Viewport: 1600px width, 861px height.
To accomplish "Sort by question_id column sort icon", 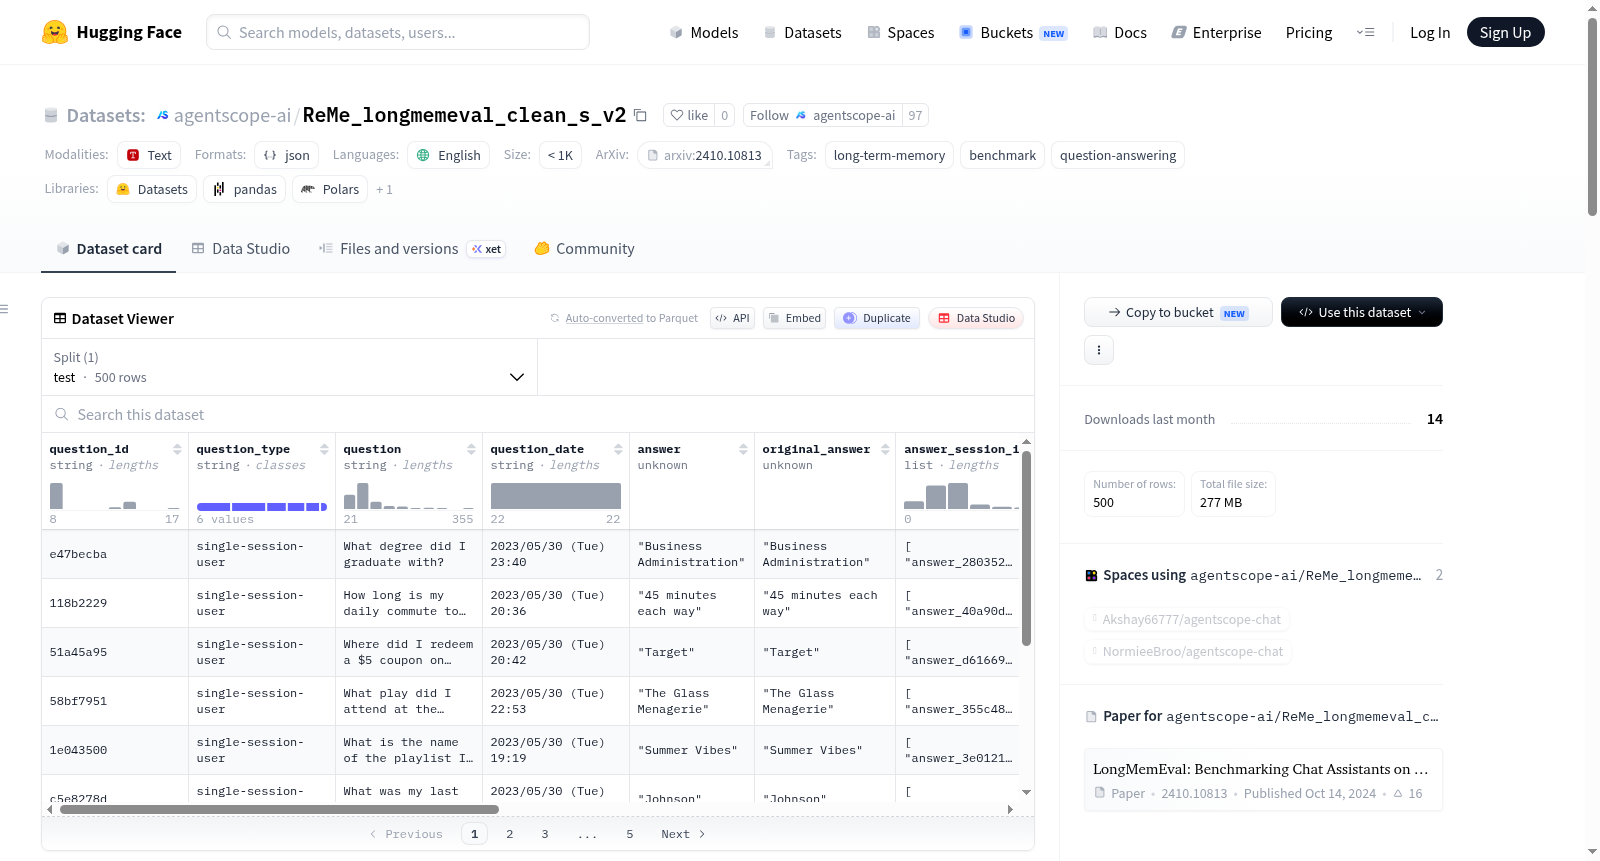I will point(177,449).
